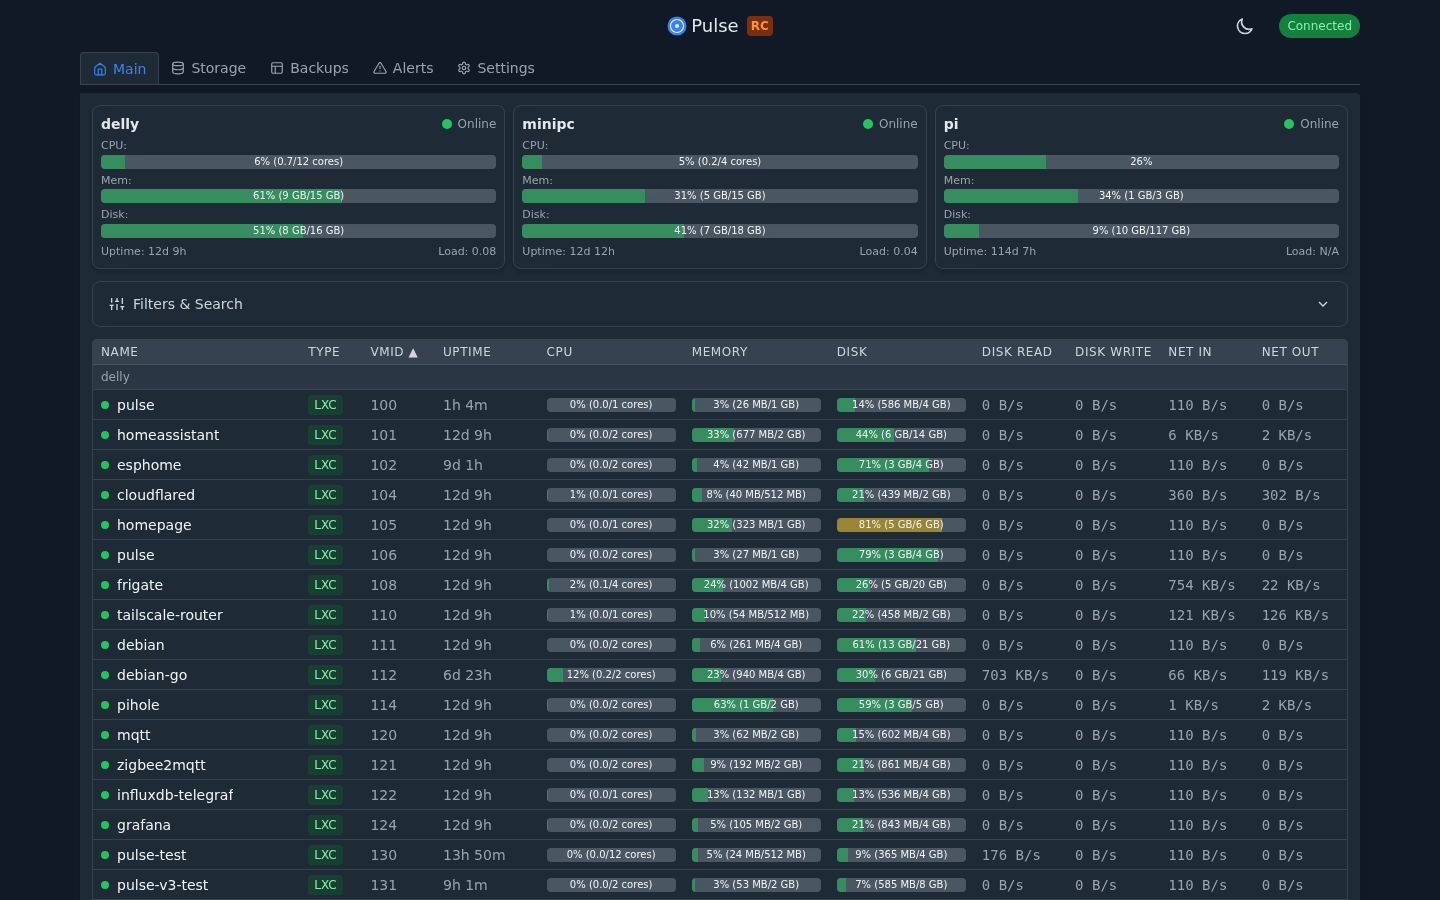Click the Settings gear icon
The image size is (1440, 900).
[464, 68]
